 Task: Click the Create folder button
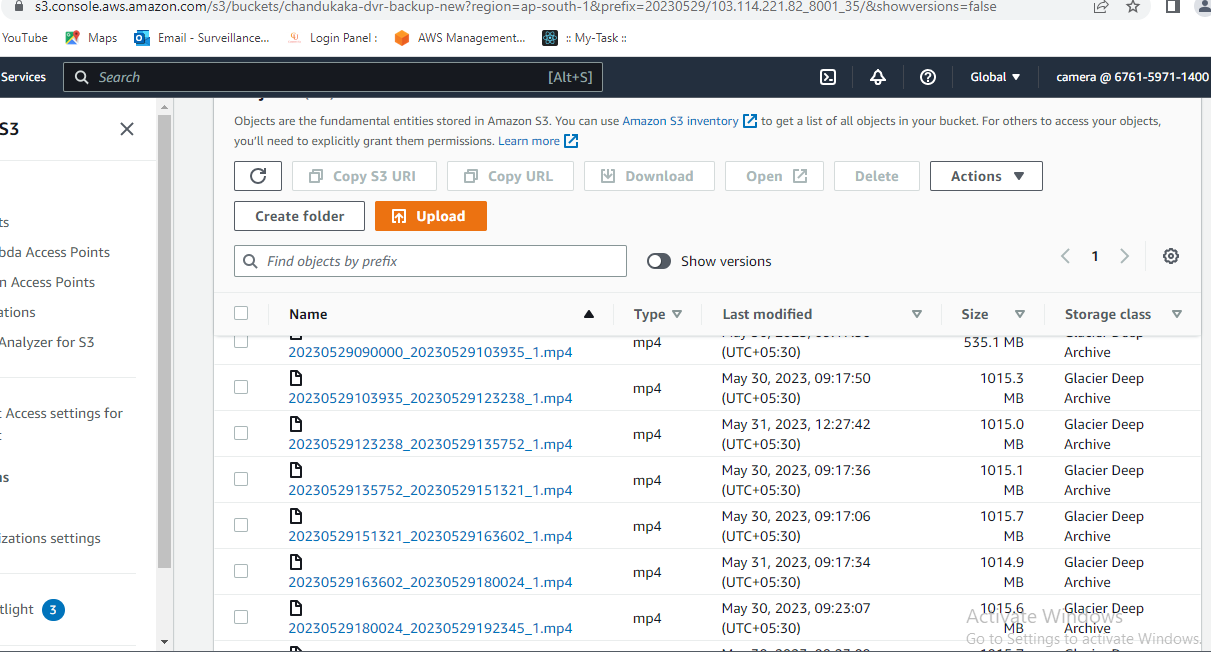[x=299, y=216]
